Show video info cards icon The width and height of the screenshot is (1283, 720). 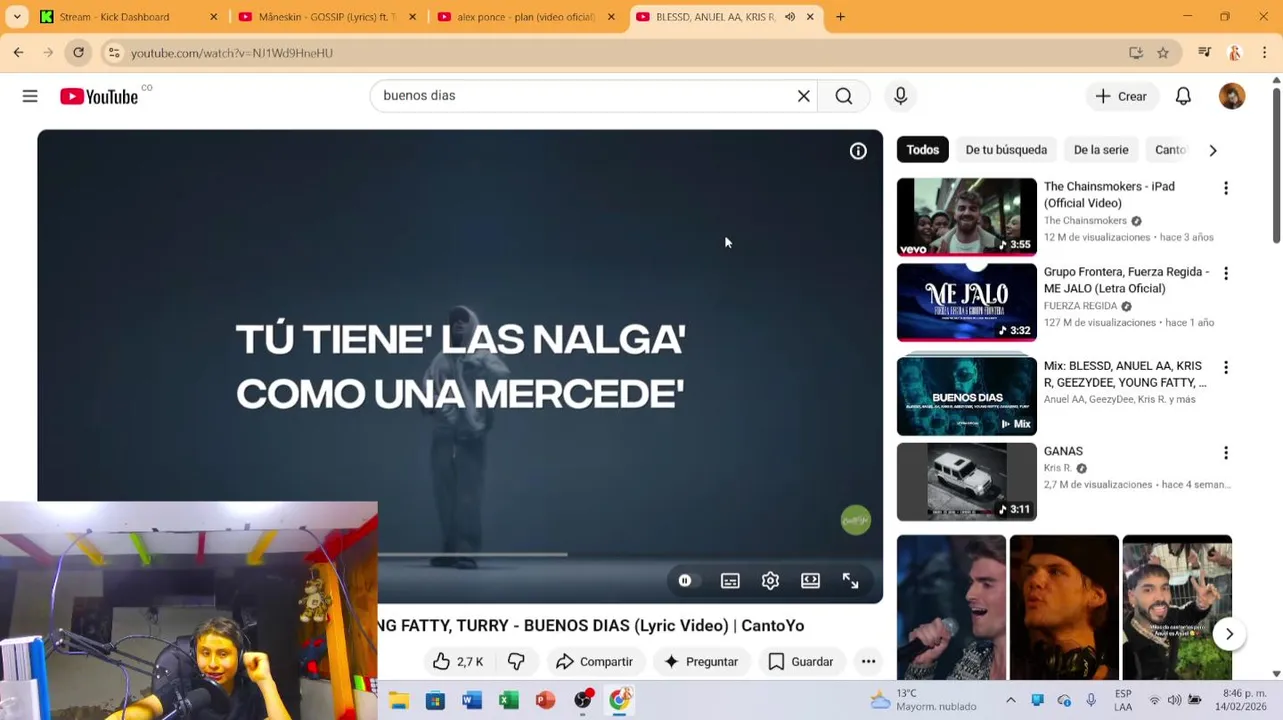click(858, 151)
